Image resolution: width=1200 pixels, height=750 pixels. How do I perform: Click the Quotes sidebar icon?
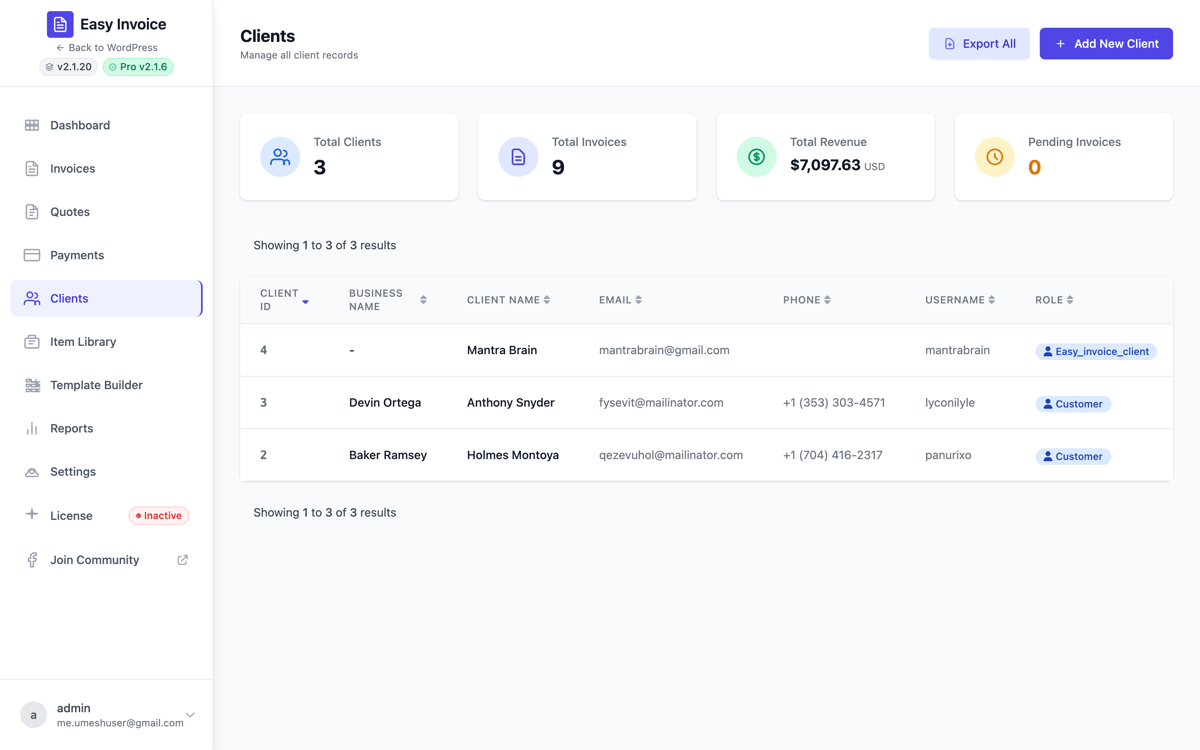coord(32,212)
